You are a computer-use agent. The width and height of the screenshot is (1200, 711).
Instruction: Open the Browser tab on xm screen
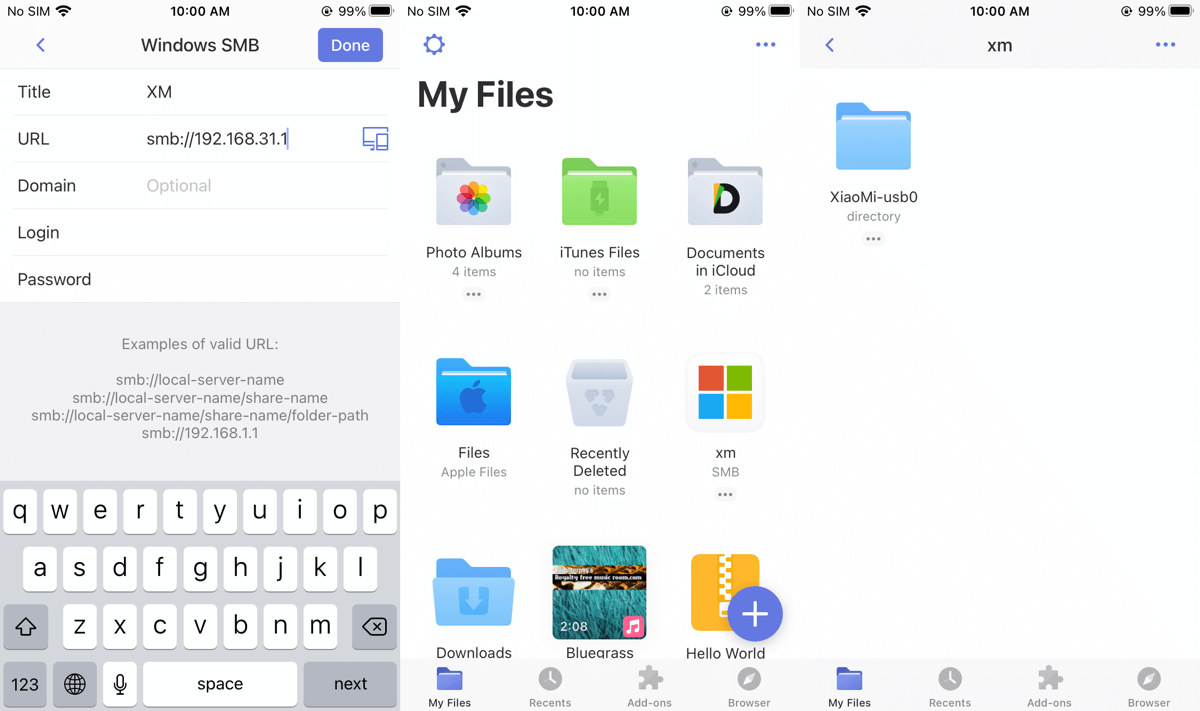pos(1149,686)
